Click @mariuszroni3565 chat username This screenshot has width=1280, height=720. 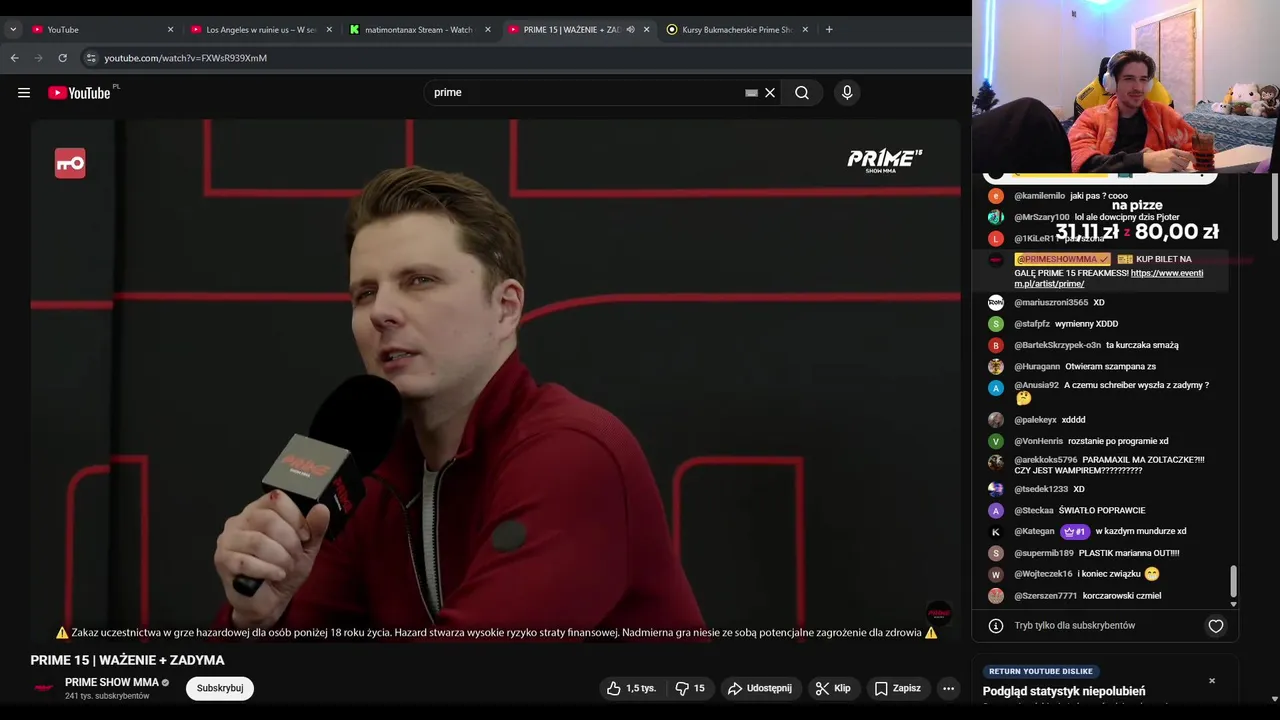tap(1051, 302)
